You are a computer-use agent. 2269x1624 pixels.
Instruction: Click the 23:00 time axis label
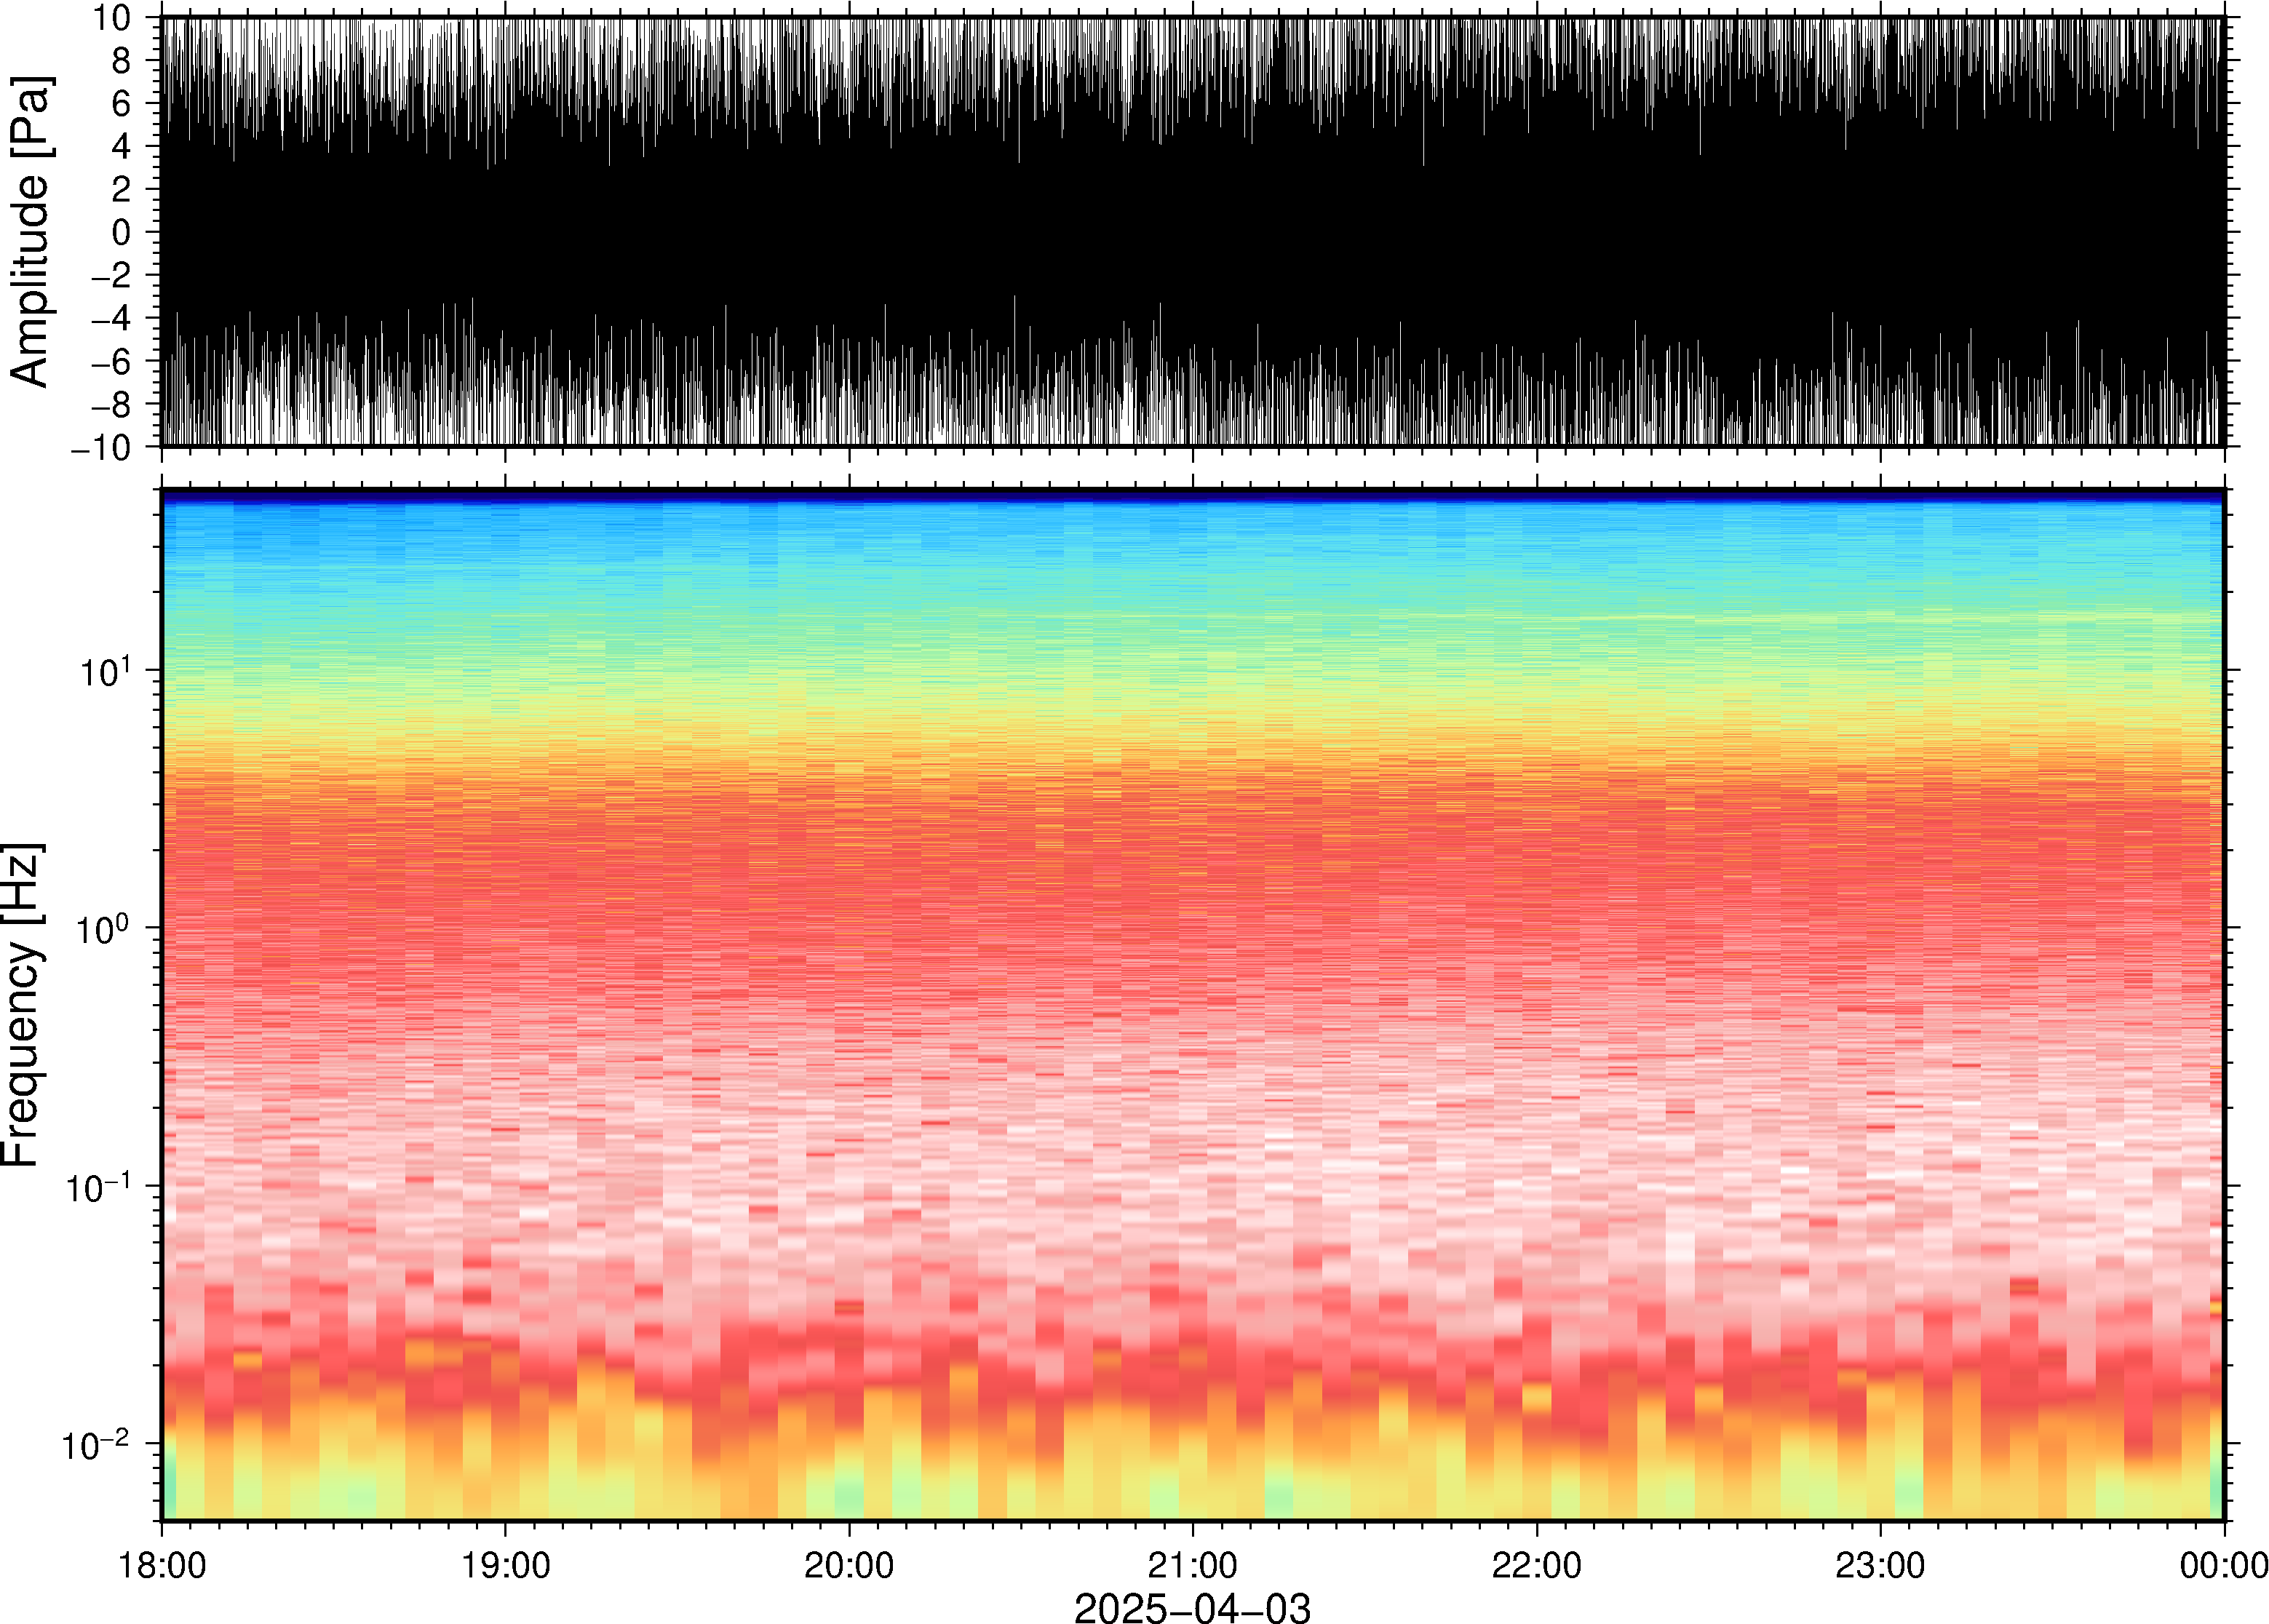tap(1880, 1565)
